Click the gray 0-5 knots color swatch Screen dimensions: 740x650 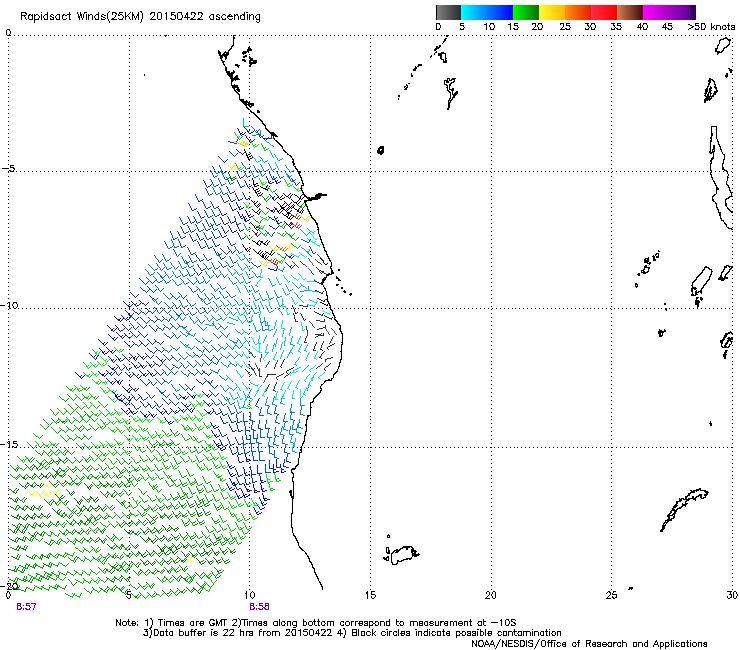(x=448, y=12)
